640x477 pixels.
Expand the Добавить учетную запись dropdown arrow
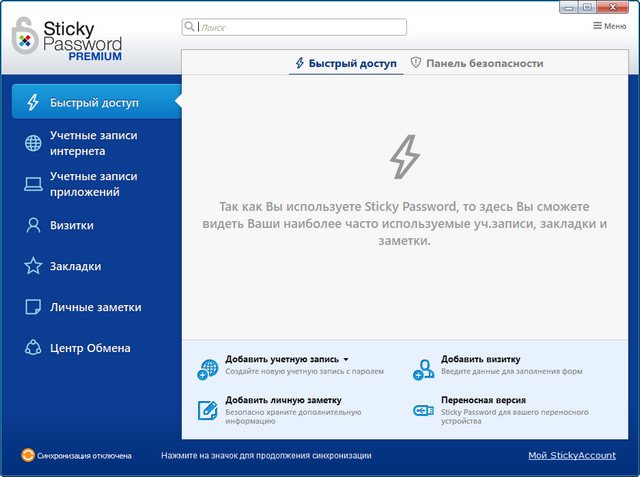[346, 359]
